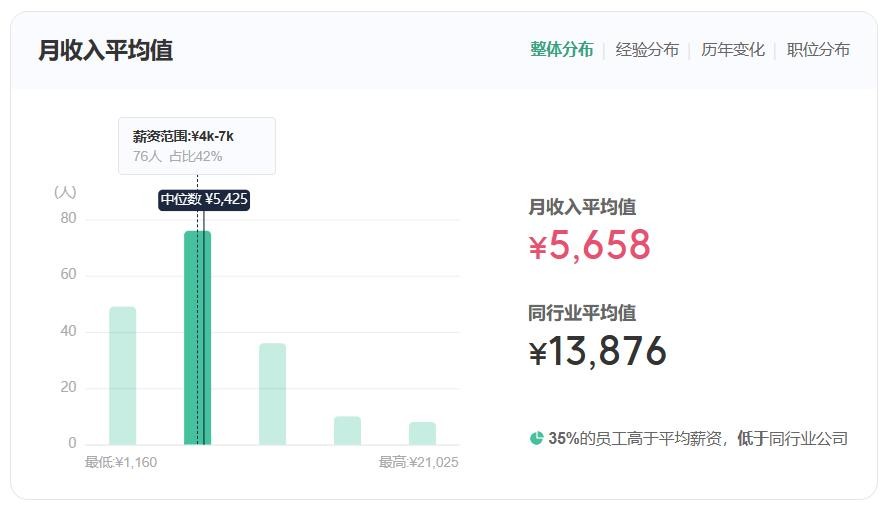Image resolution: width=888 pixels, height=506 pixels.
Task: Select the 历年变化 tab
Action: point(732,50)
